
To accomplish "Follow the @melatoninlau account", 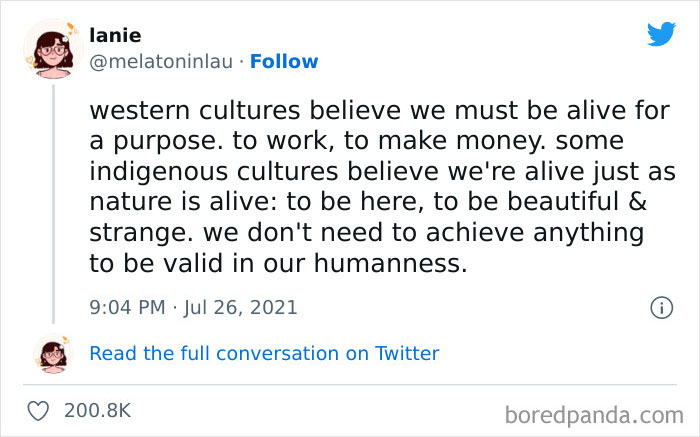I will [284, 61].
